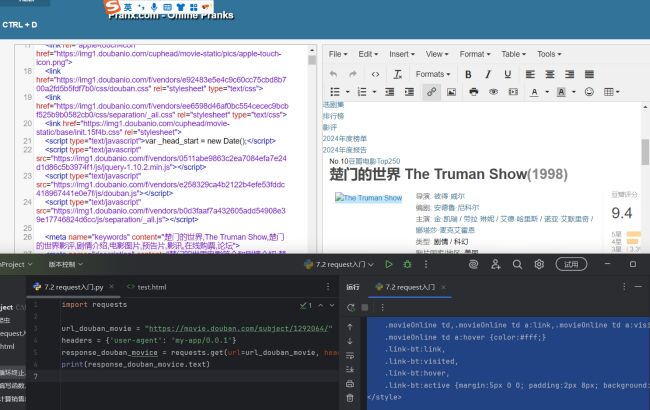650x410 pixels.
Task: Click the Insert link chain icon
Action: point(431,92)
